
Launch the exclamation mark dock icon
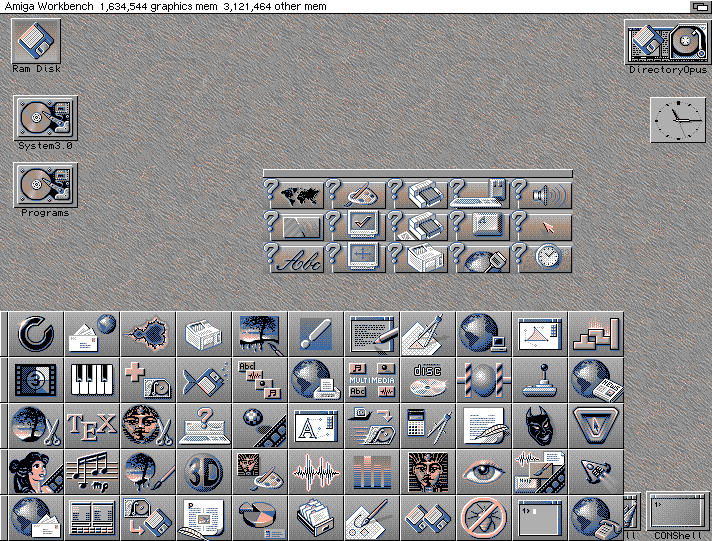click(x=316, y=334)
